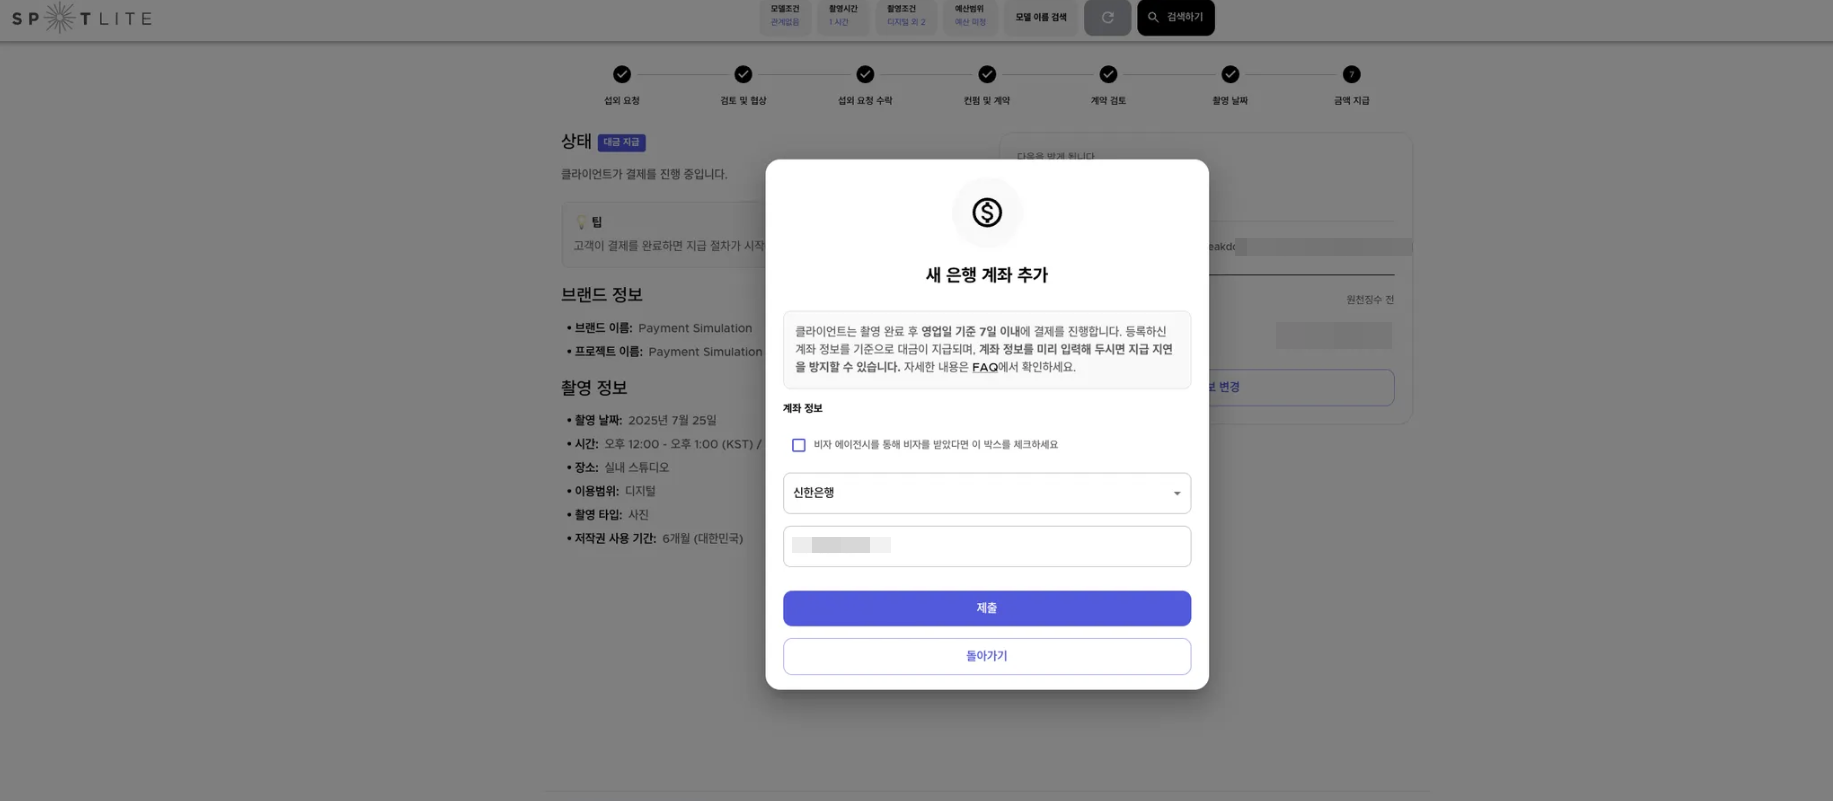Click the 모델 이름 검색 field

[1041, 17]
